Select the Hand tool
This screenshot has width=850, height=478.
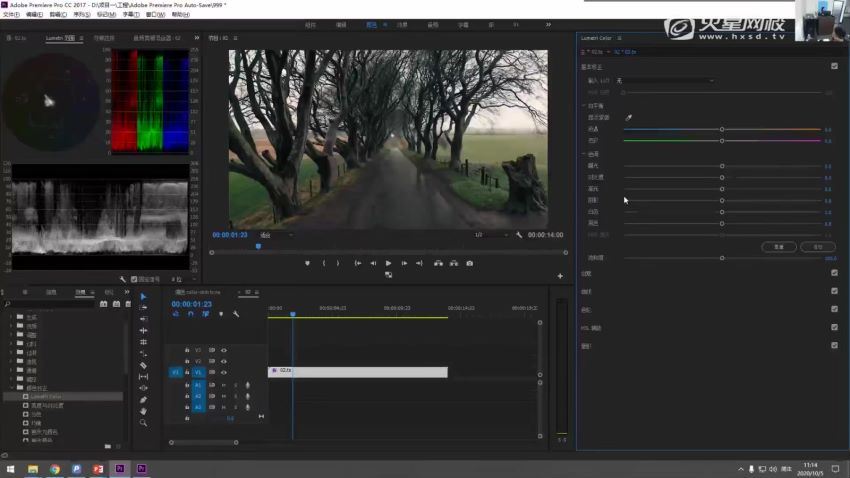tap(143, 411)
